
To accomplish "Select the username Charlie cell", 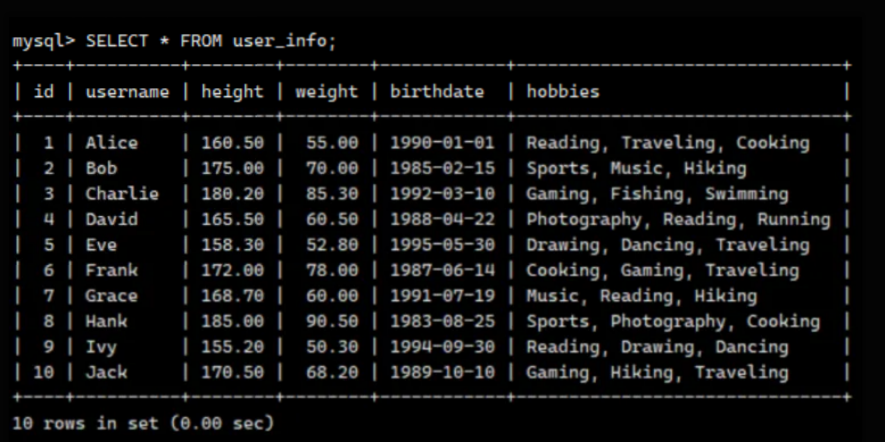I will 121,194.
